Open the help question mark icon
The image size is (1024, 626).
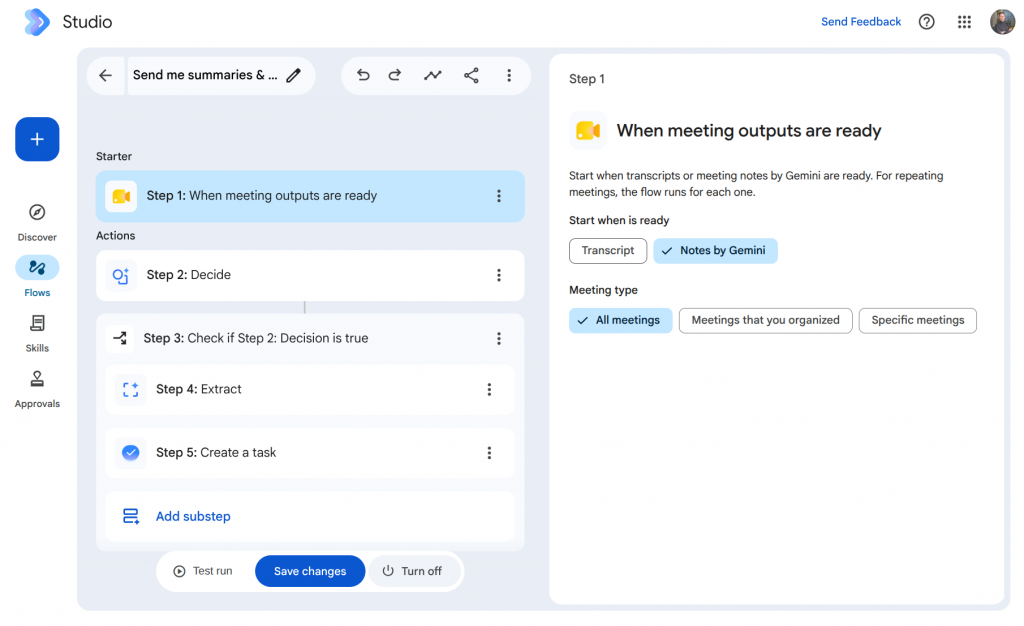[926, 22]
